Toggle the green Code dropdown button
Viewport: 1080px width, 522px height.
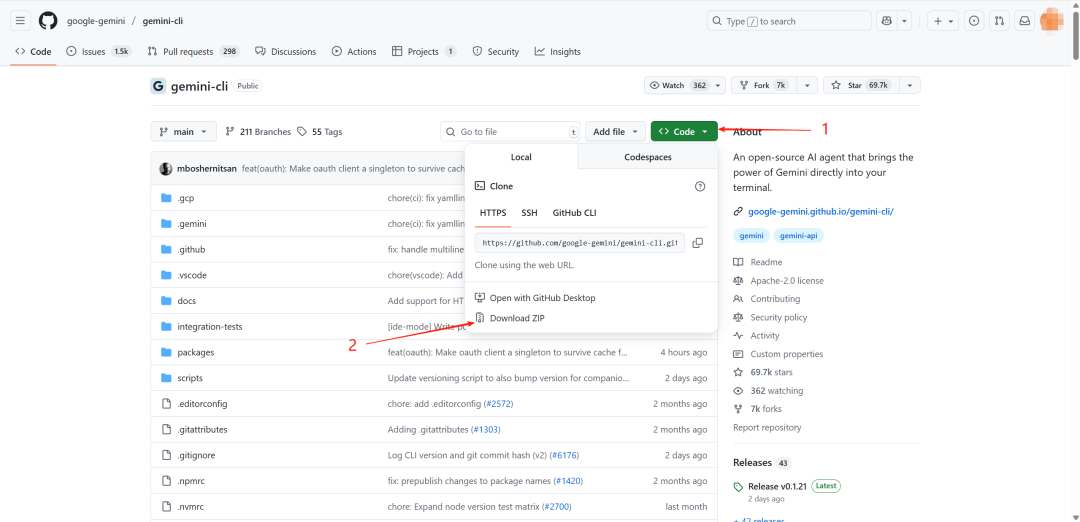(684, 132)
